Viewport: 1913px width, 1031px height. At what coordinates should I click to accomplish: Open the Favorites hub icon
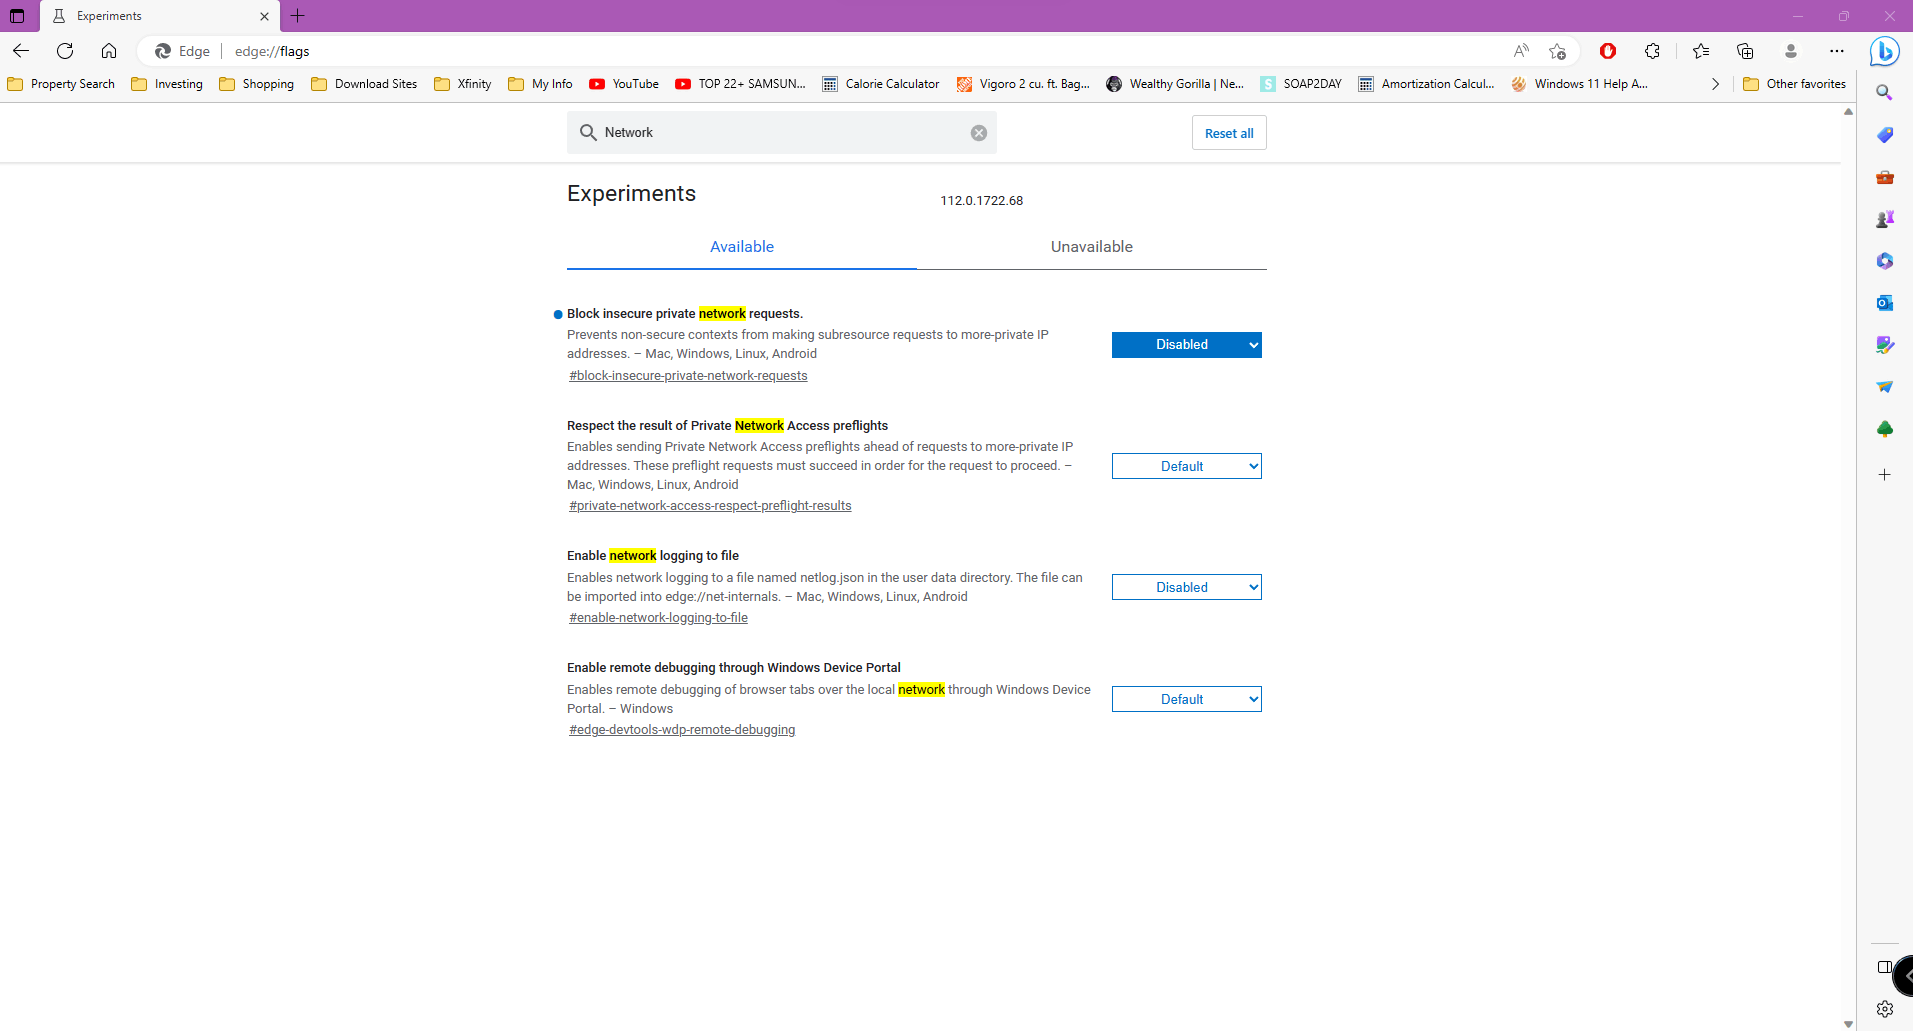[1701, 51]
